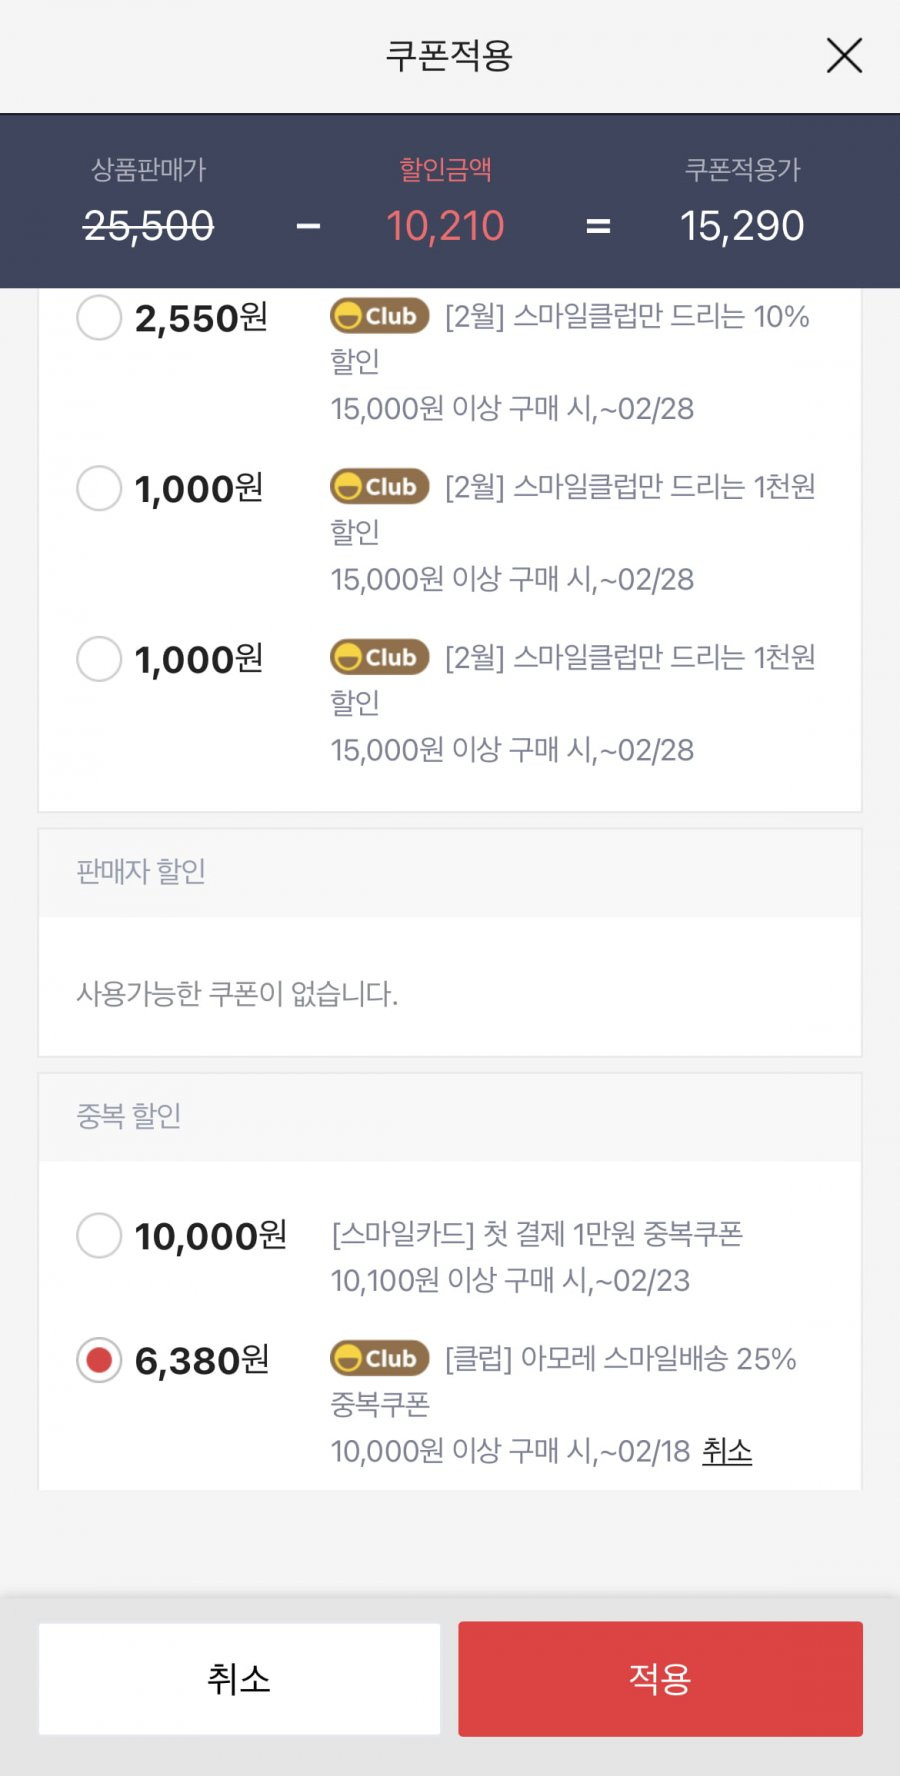Click the 2,550원 coupon amount label
Viewport: 900px width, 1776px height.
(201, 318)
